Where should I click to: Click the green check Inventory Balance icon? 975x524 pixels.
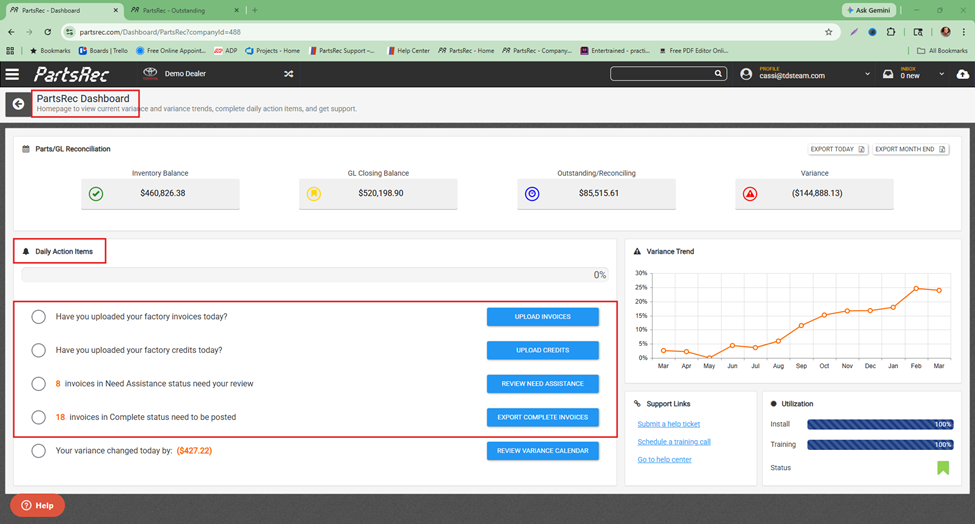(96, 194)
